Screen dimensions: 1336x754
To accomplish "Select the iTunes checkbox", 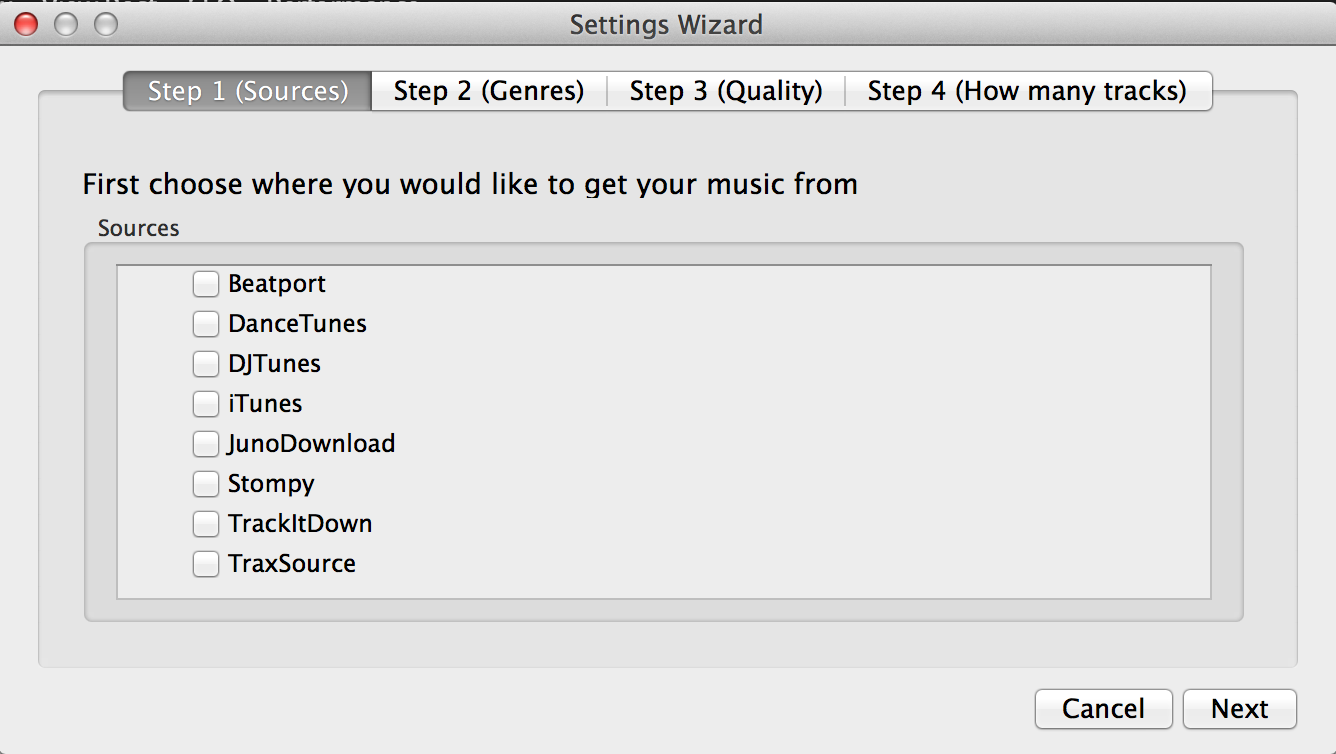I will (x=206, y=404).
